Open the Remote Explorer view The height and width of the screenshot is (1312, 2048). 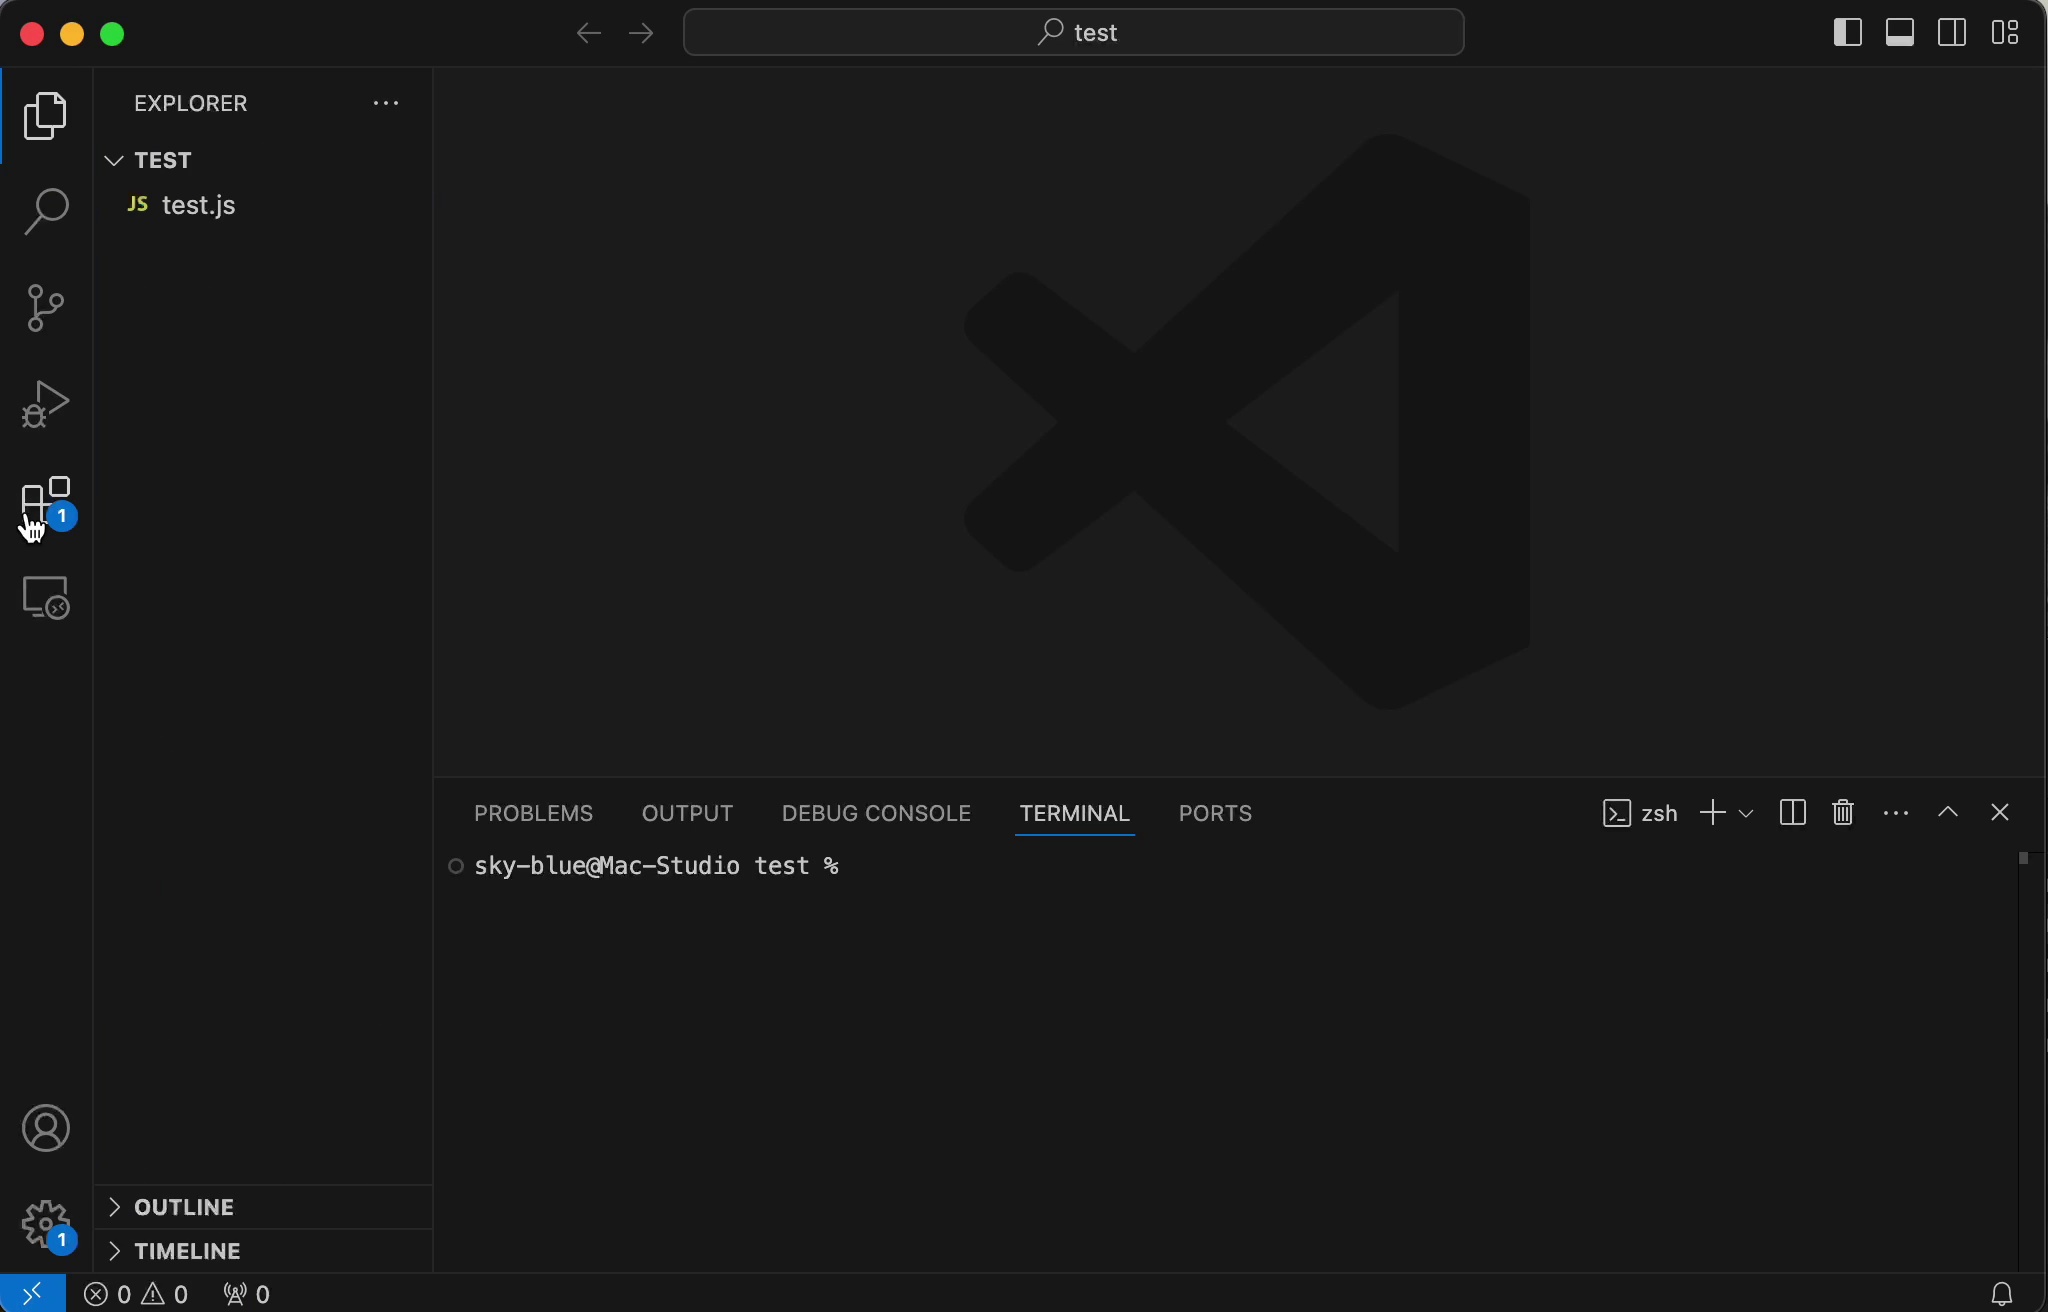tap(46, 598)
